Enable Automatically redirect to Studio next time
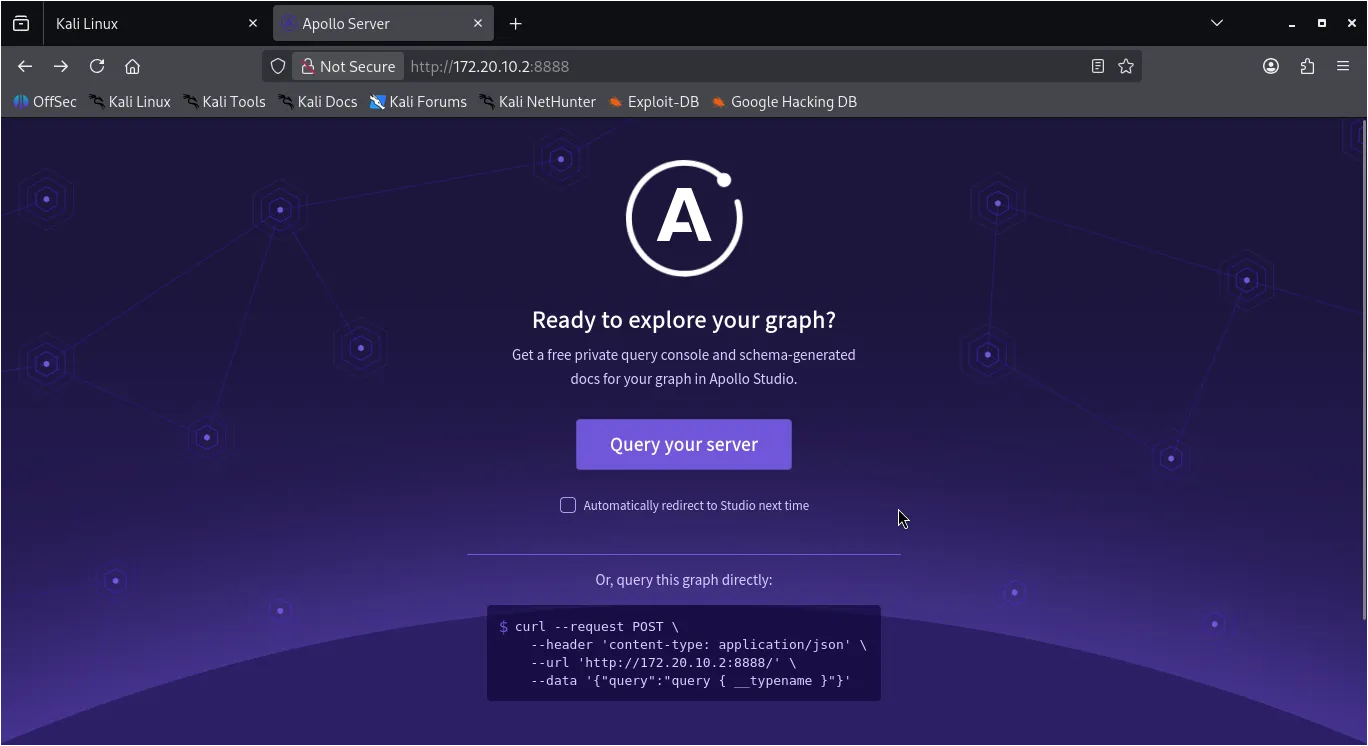 [x=568, y=505]
